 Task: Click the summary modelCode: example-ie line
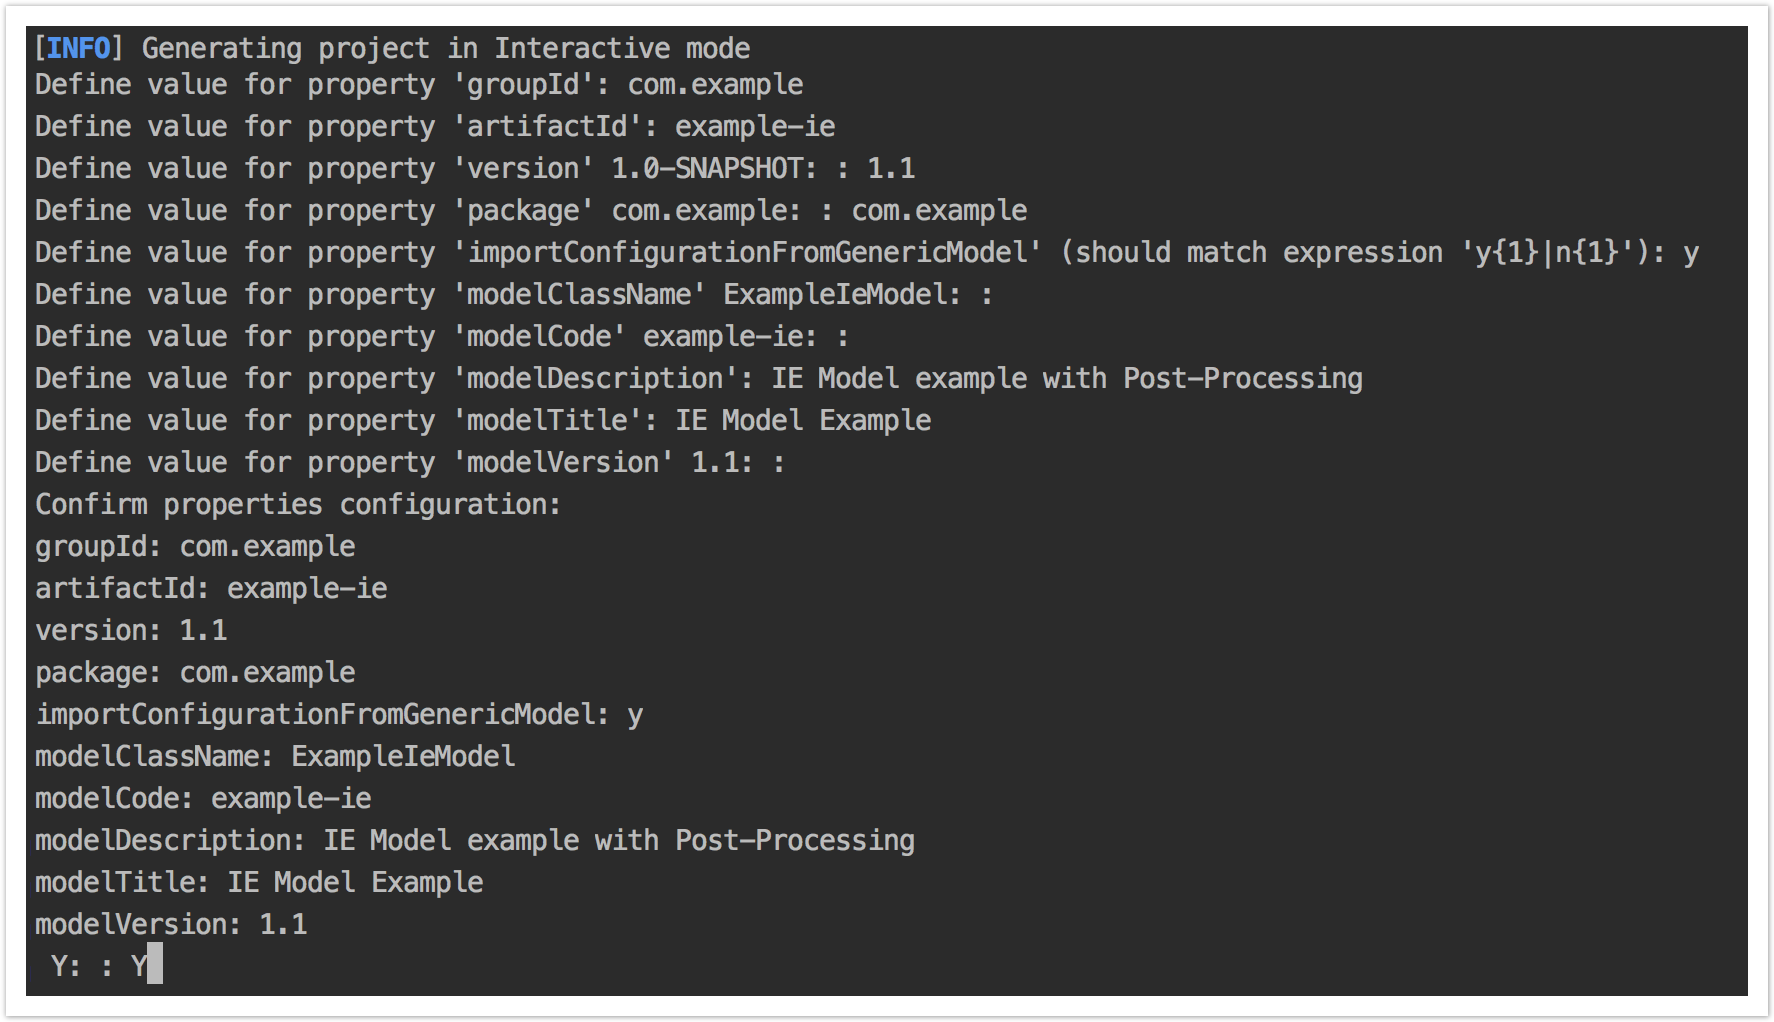(x=203, y=799)
